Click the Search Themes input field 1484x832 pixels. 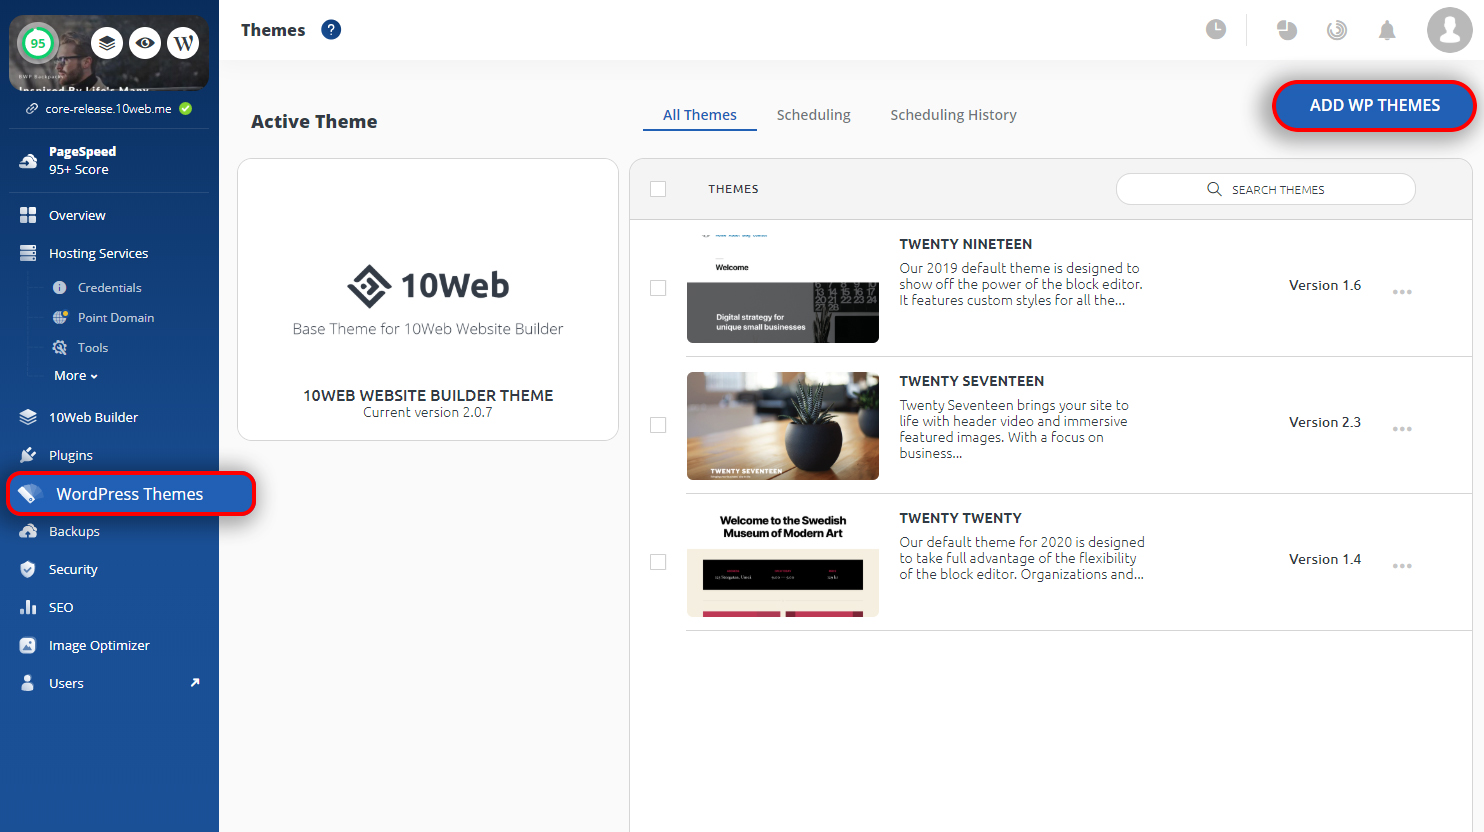pos(1265,189)
